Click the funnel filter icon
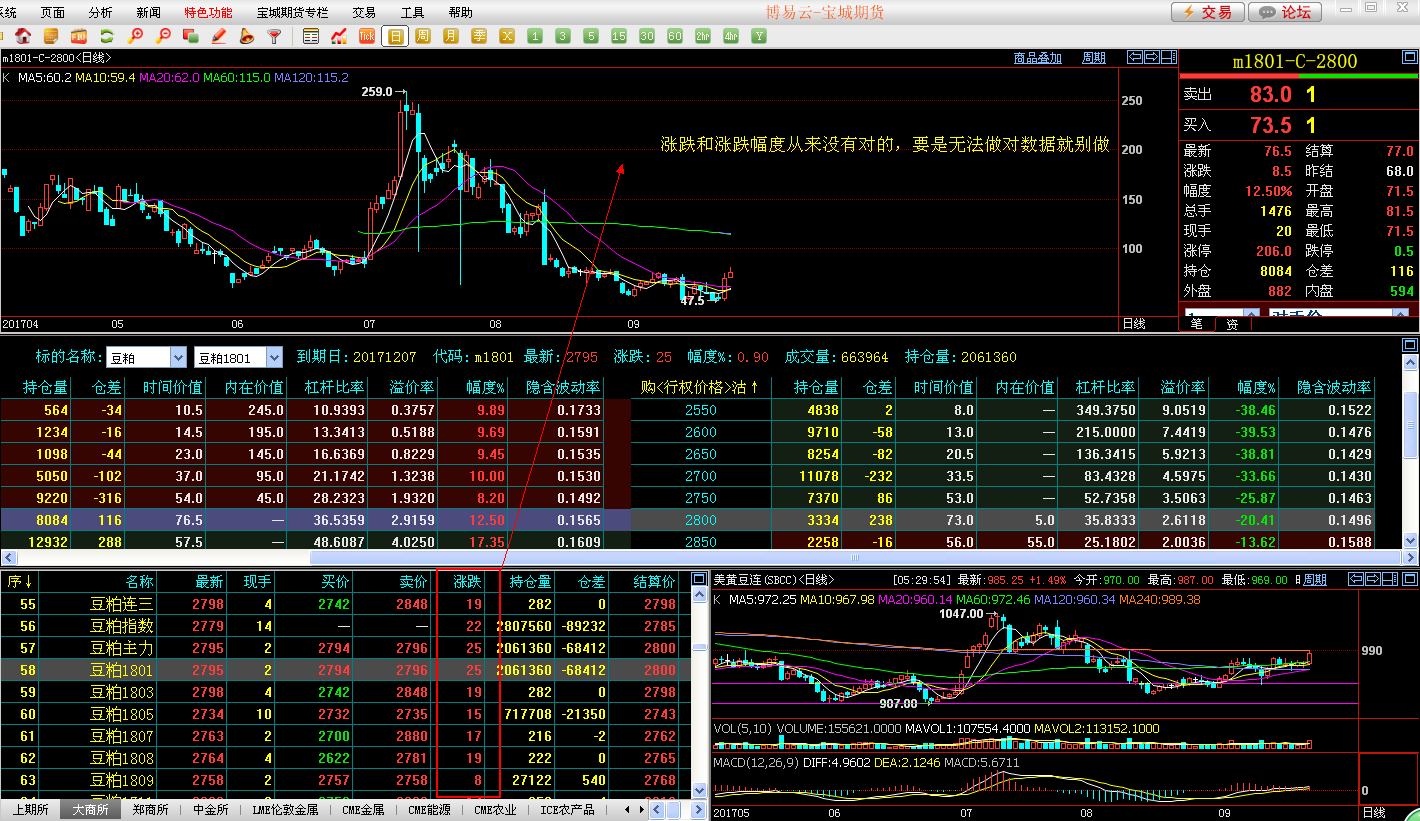The image size is (1420, 821). point(274,37)
